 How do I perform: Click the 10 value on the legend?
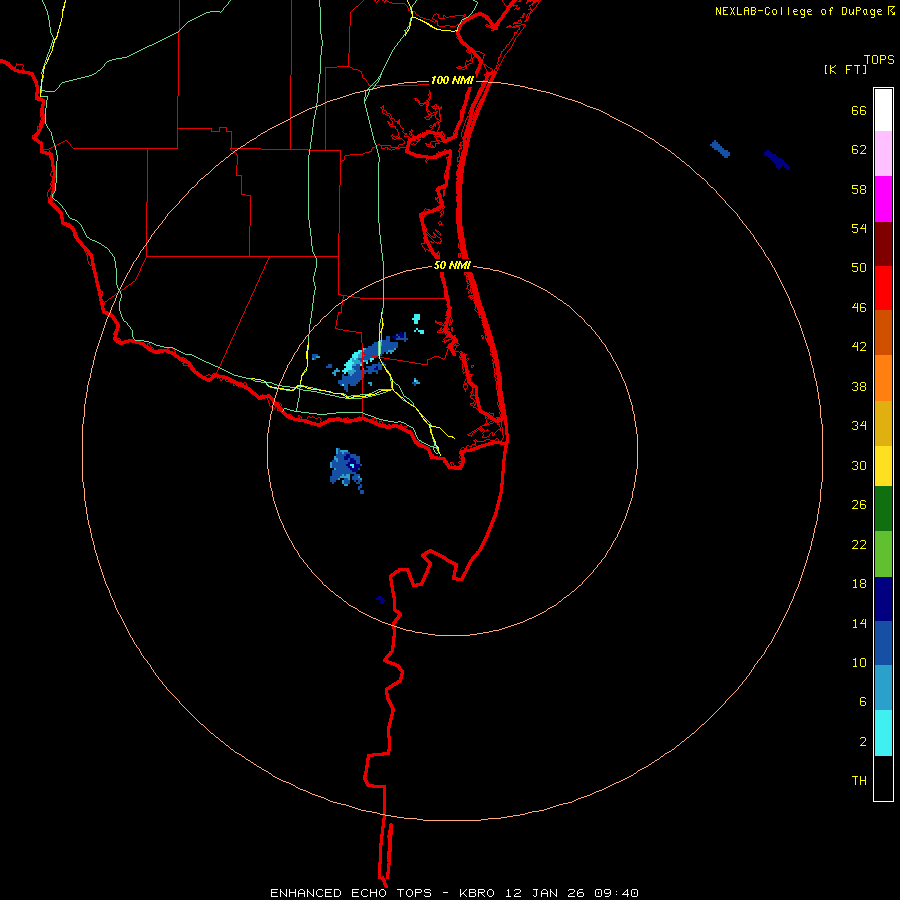coord(859,662)
